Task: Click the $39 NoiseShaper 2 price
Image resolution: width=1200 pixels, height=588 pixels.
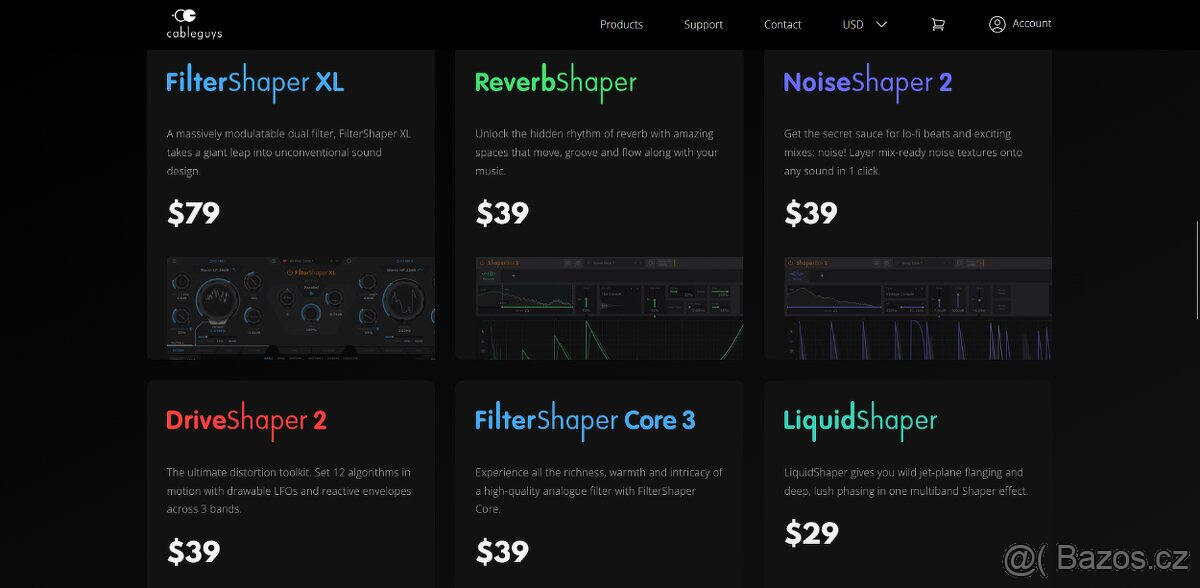Action: pyautogui.click(x=811, y=213)
